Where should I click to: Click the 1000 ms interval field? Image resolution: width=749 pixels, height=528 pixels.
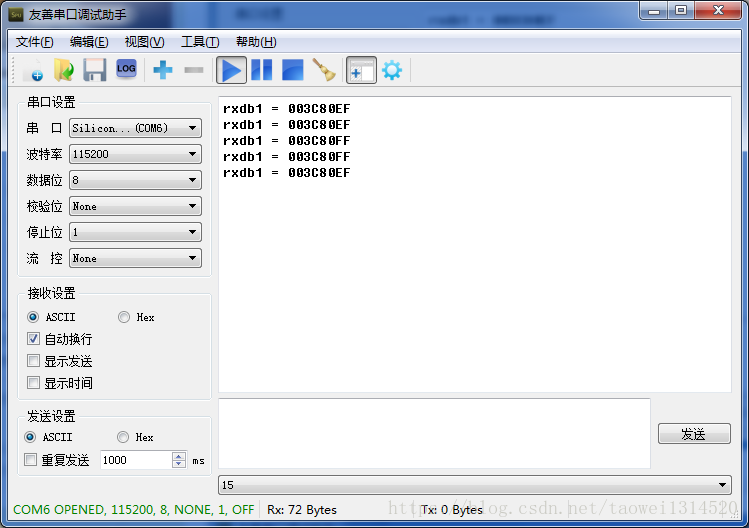click(x=136, y=460)
